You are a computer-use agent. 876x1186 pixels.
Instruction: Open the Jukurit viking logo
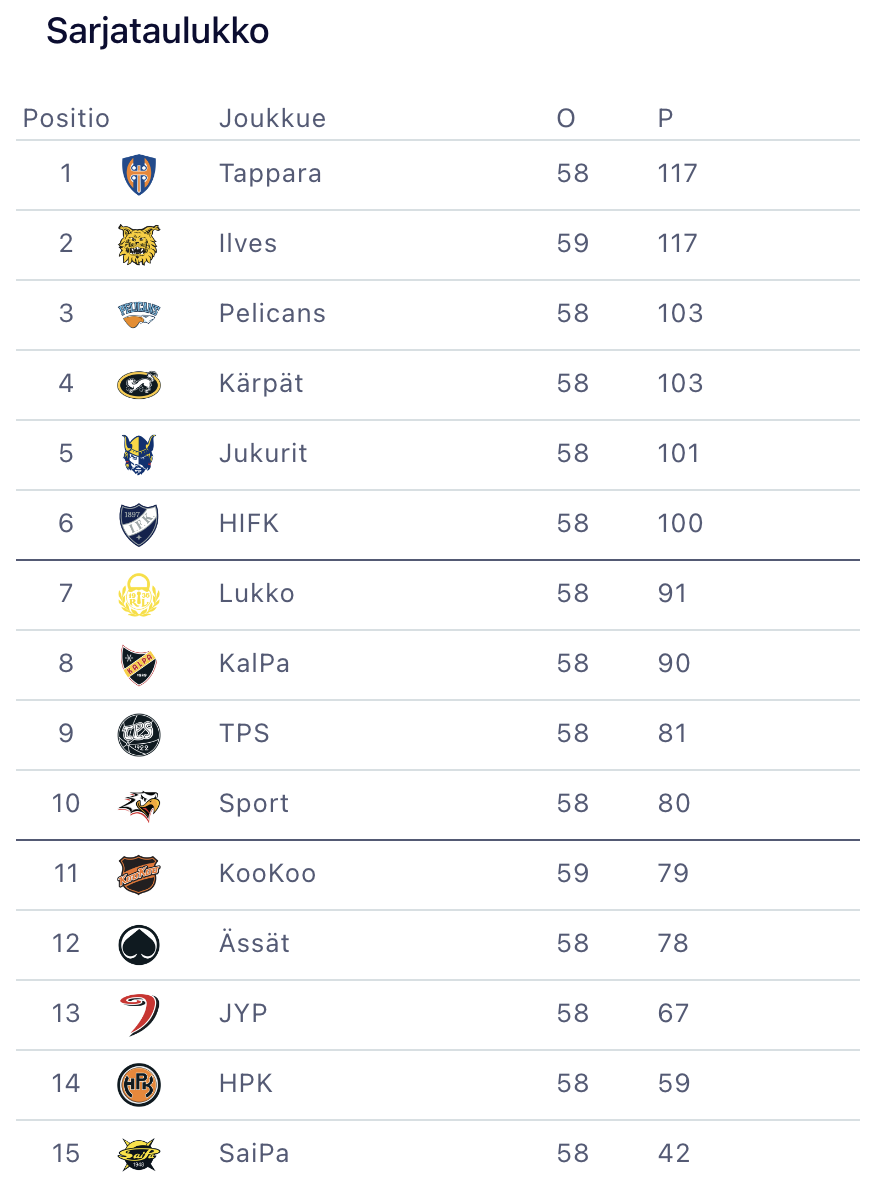138,454
